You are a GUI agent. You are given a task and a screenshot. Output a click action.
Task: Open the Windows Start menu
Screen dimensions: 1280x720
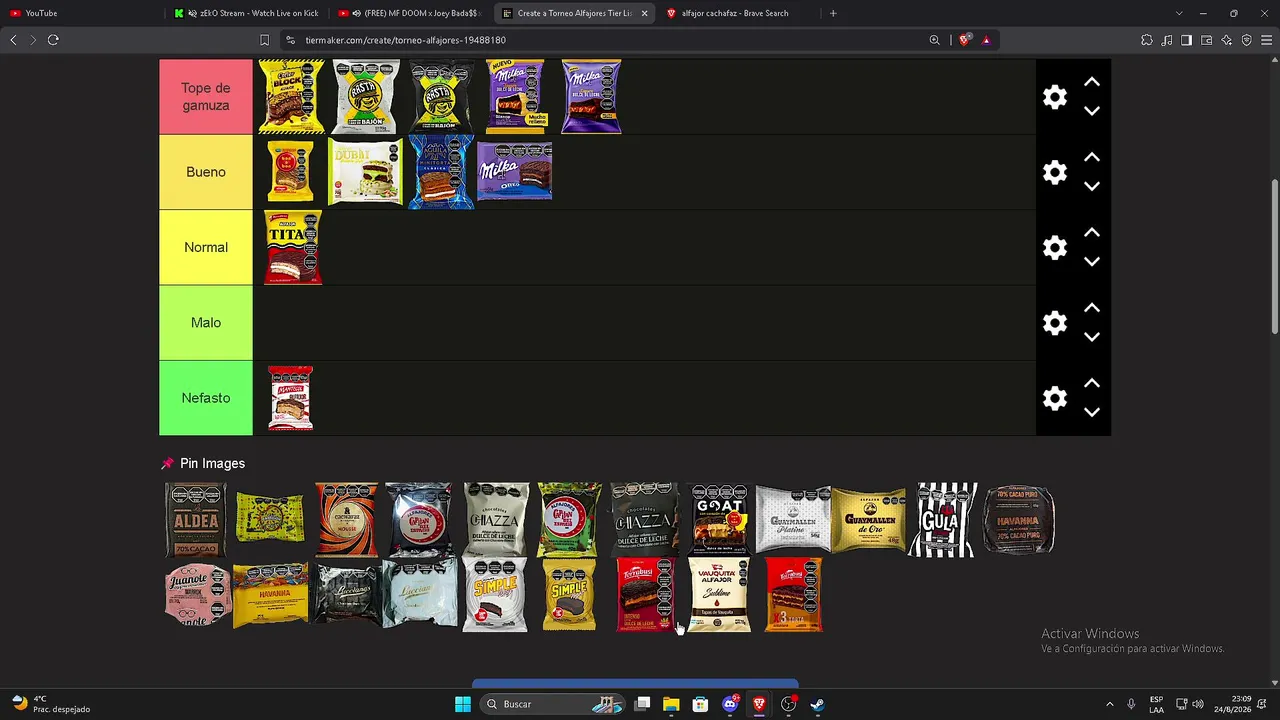pyautogui.click(x=463, y=704)
